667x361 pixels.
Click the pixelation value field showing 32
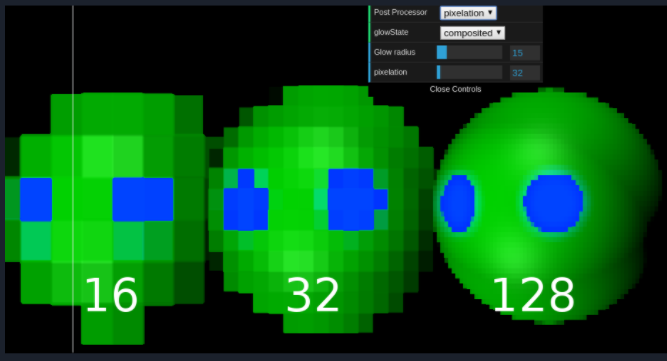[x=525, y=73]
